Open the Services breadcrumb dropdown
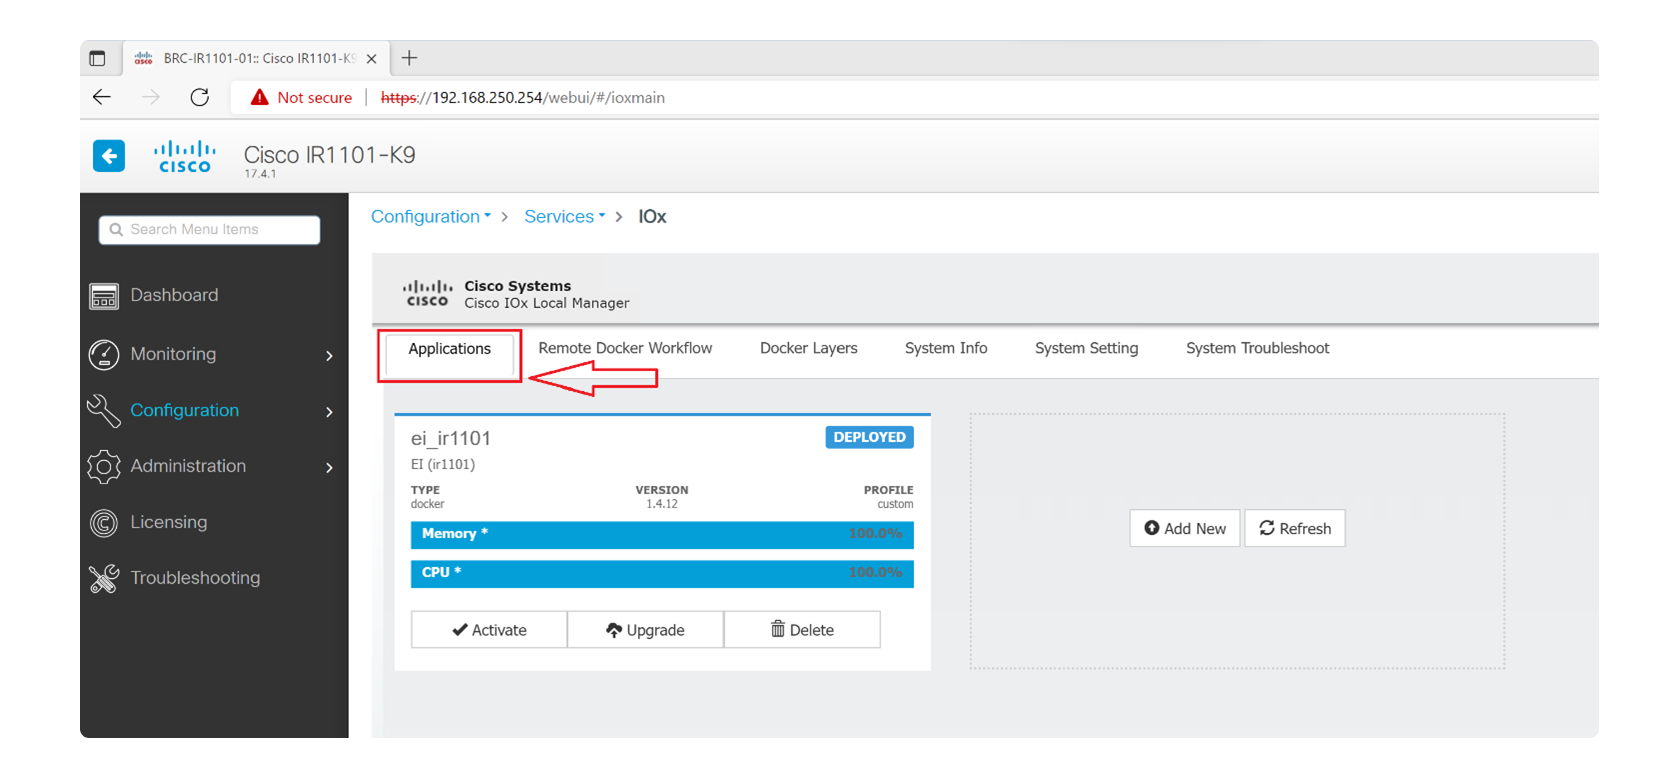The width and height of the screenshot is (1679, 778). click(x=564, y=217)
